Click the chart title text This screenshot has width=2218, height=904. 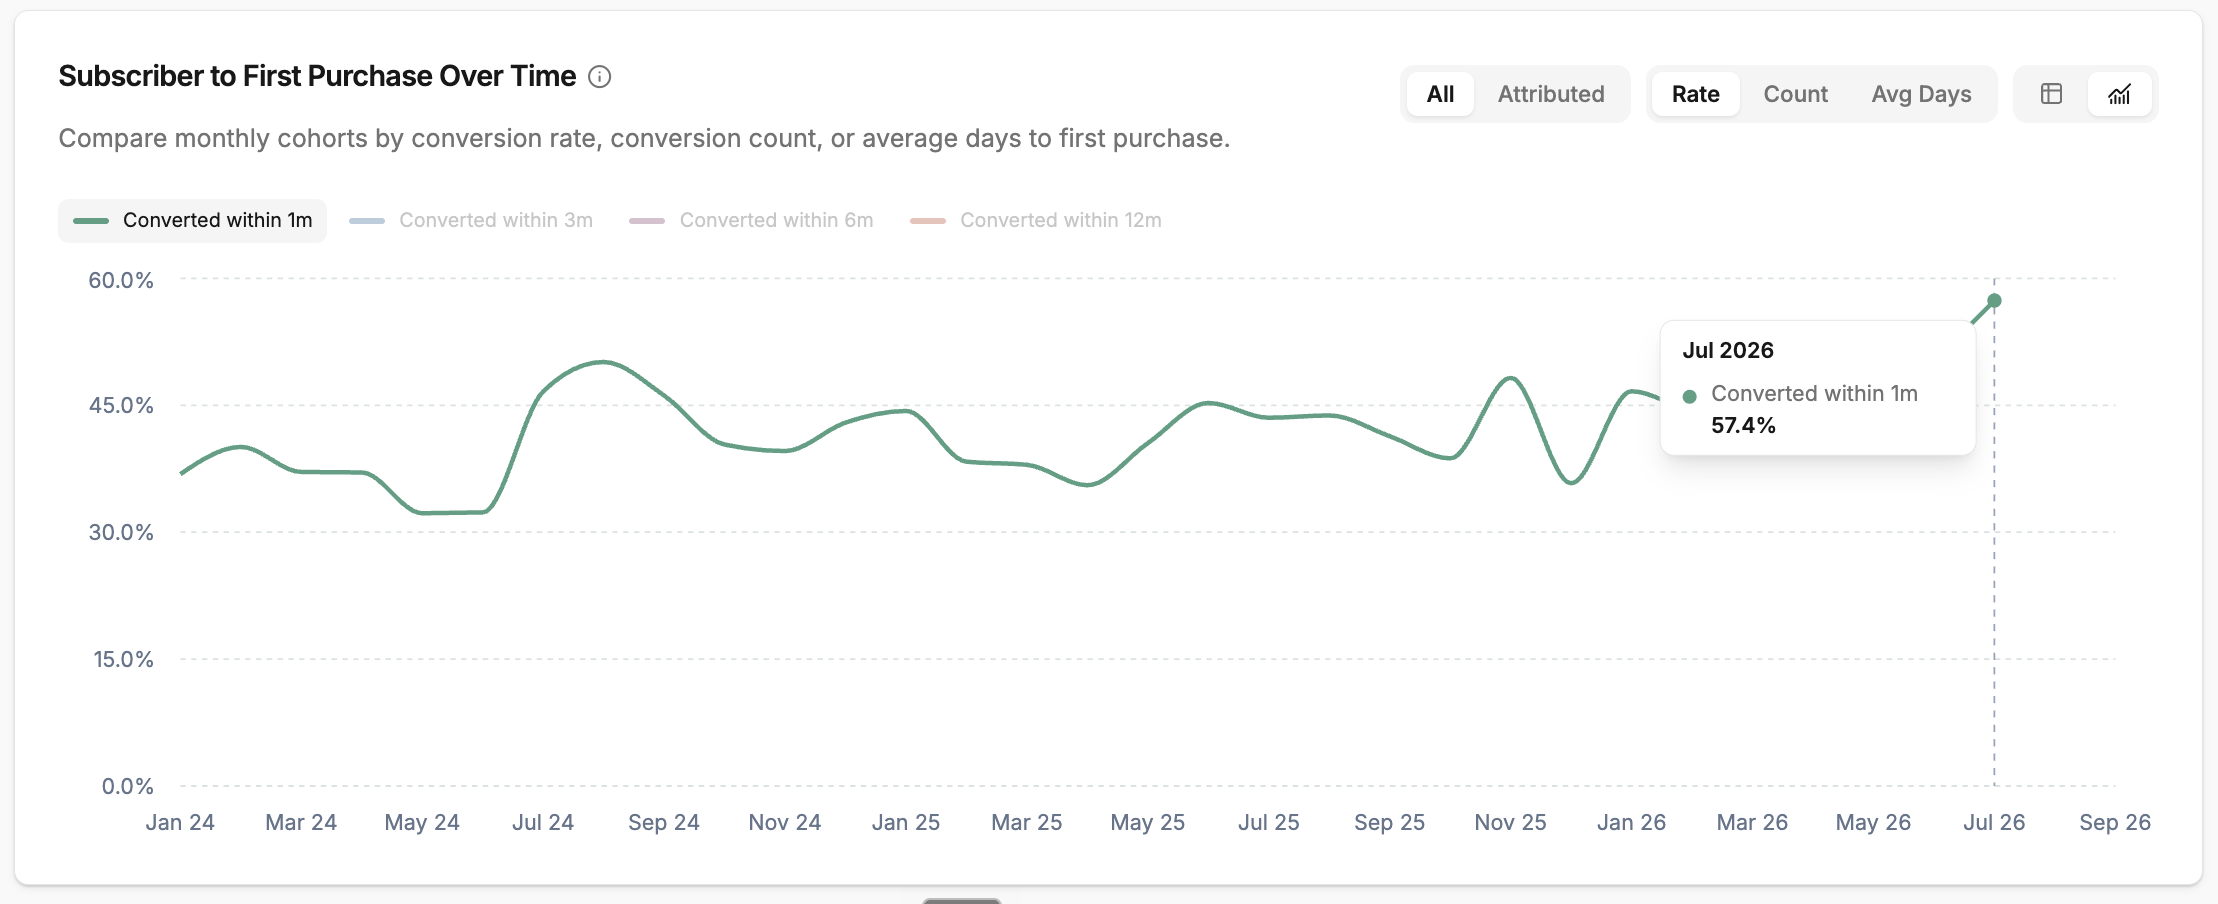click(317, 76)
